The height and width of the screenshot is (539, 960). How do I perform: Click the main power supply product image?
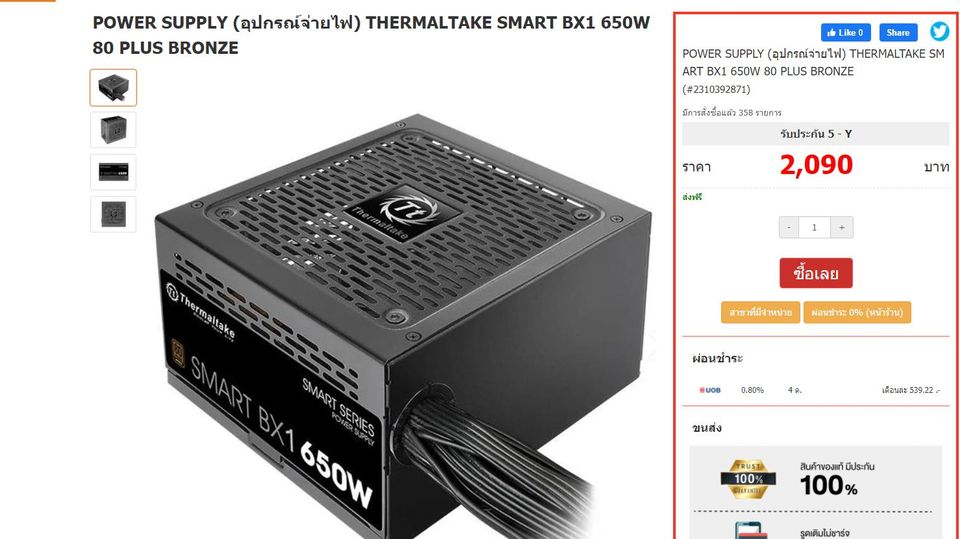pos(402,325)
